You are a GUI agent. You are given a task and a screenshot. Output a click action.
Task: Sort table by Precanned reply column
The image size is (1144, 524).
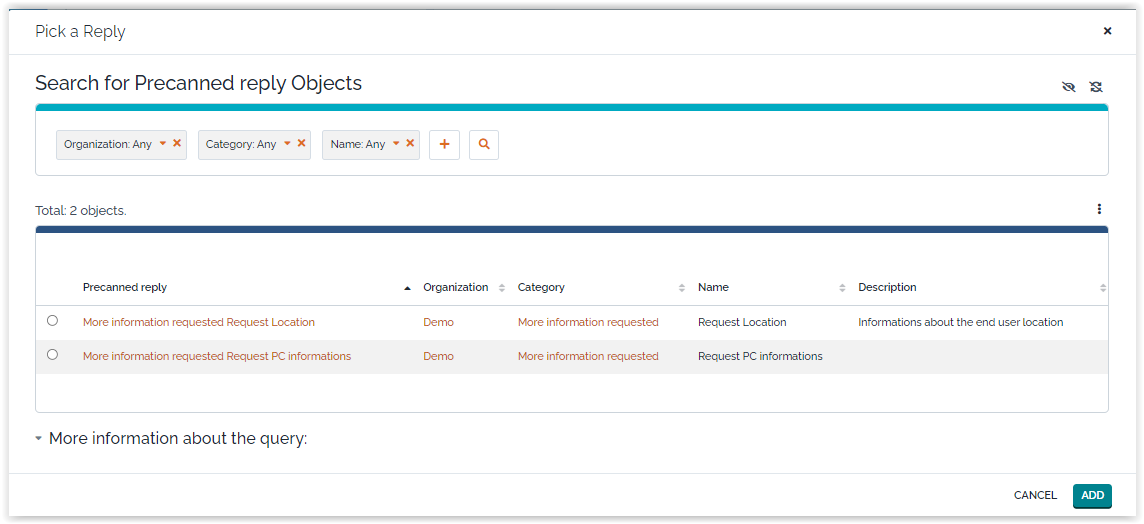(125, 288)
